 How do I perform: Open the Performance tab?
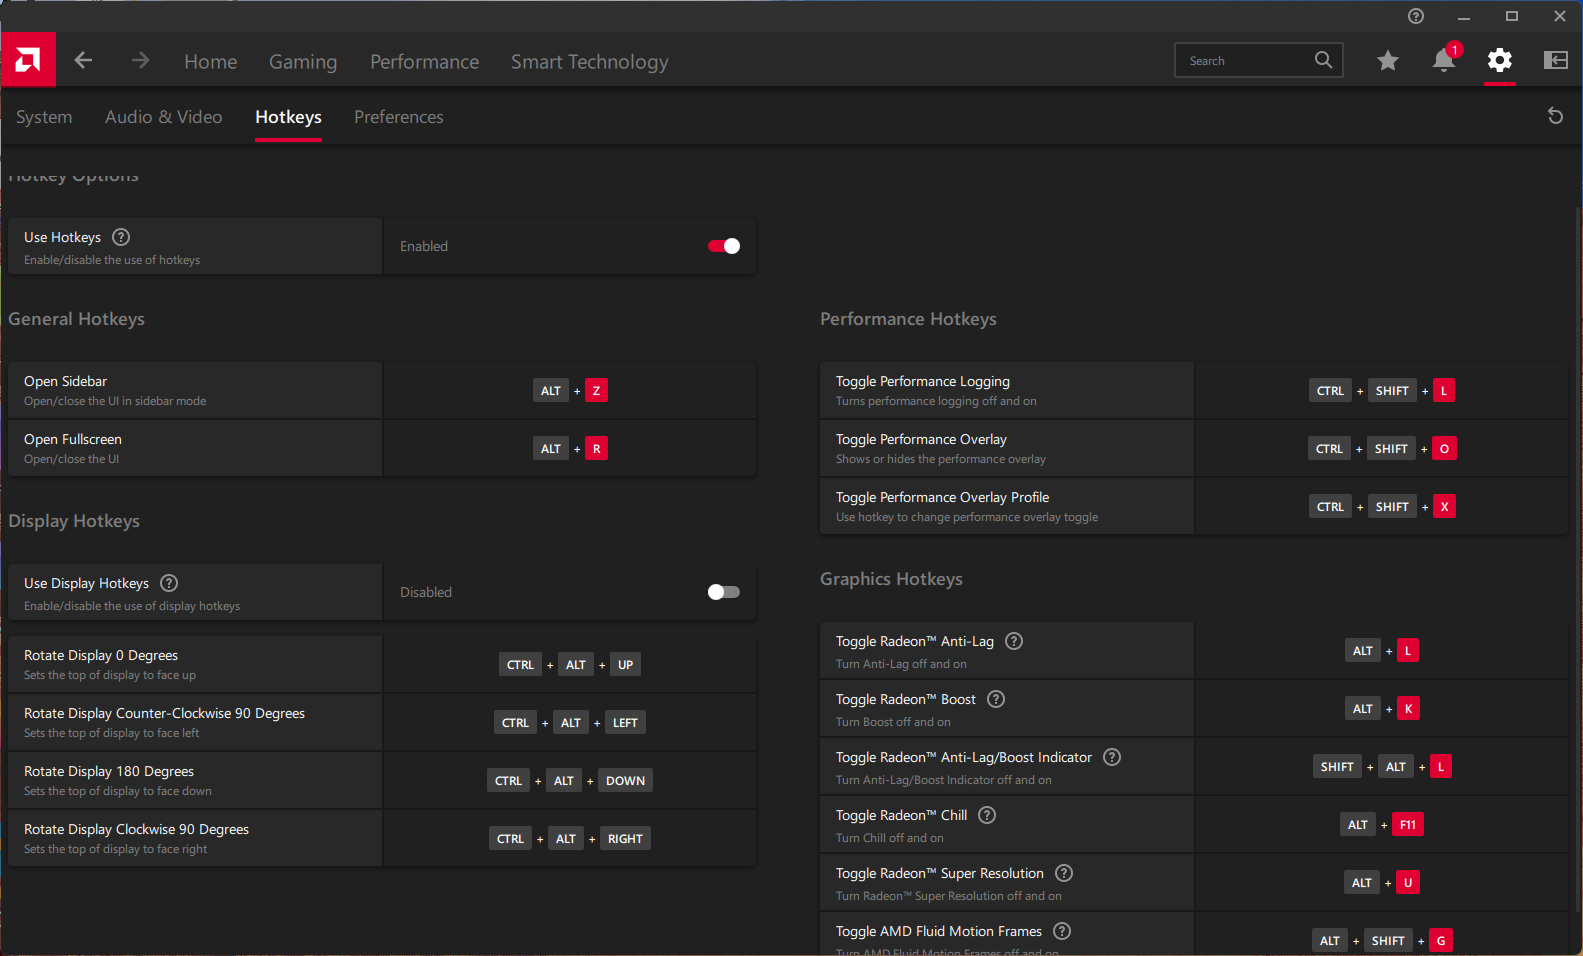tap(425, 62)
